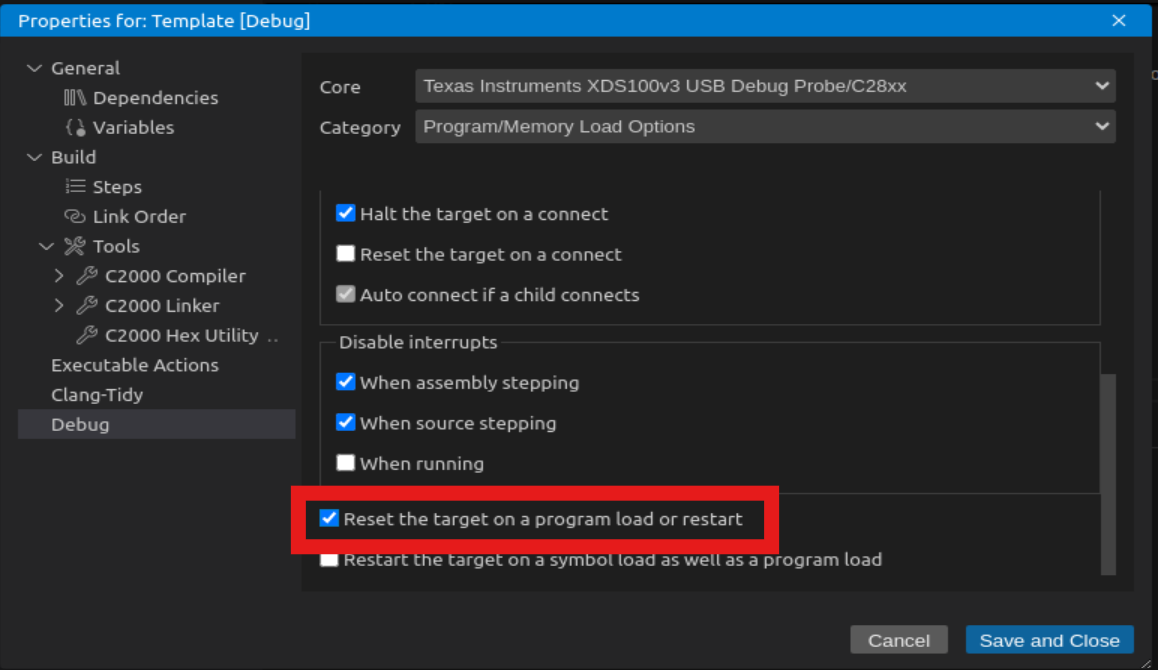Enable Restart the target on a symbol load
1158x670 pixels.
(329, 559)
